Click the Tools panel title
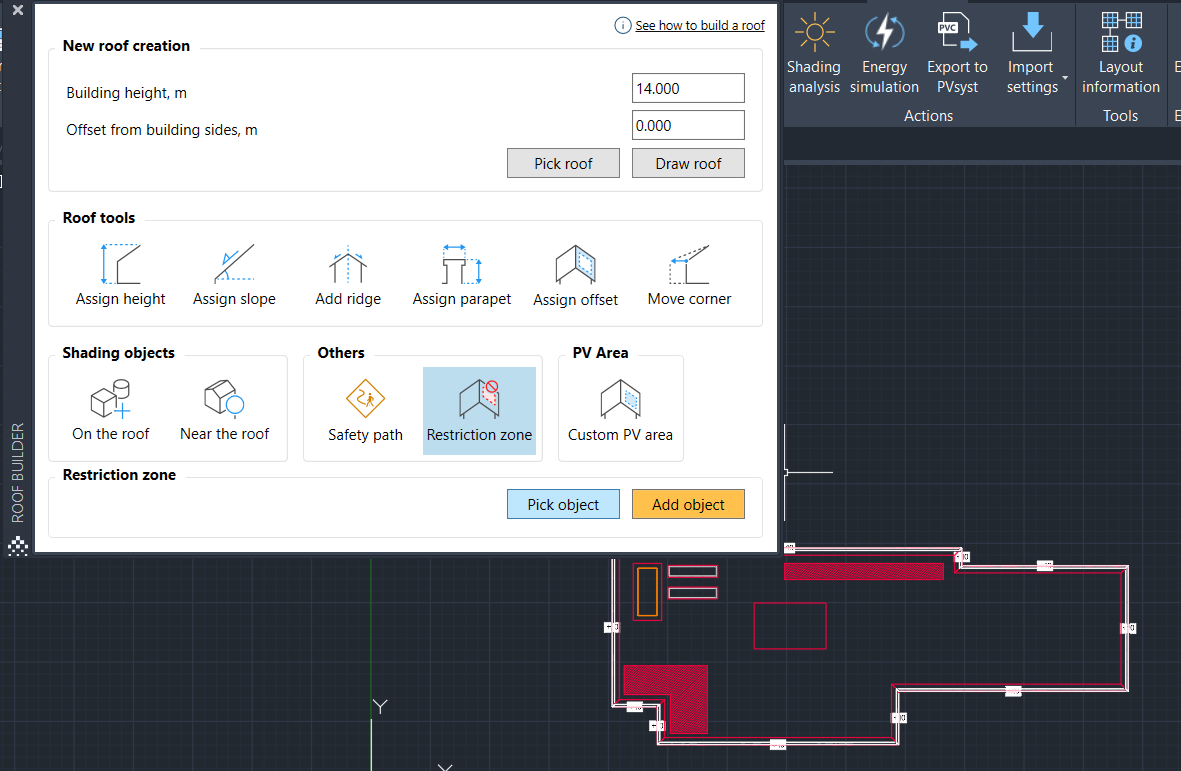This screenshot has width=1181, height=771. pyautogui.click(x=1121, y=116)
